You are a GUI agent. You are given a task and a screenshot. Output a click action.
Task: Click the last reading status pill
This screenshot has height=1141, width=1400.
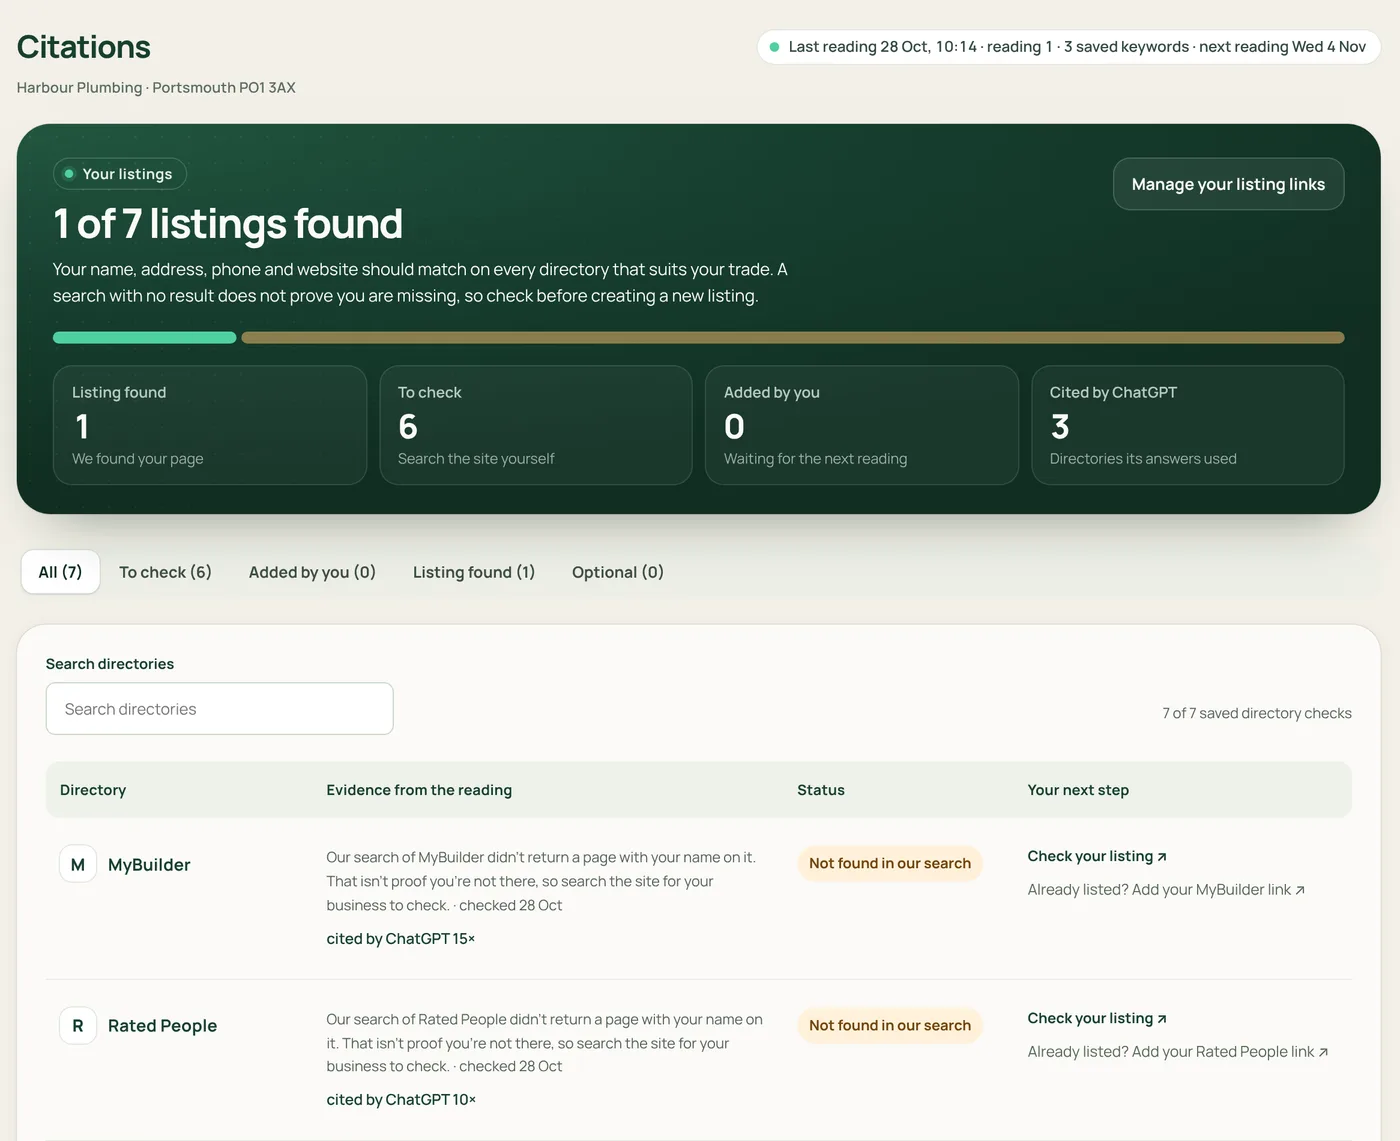click(1069, 47)
